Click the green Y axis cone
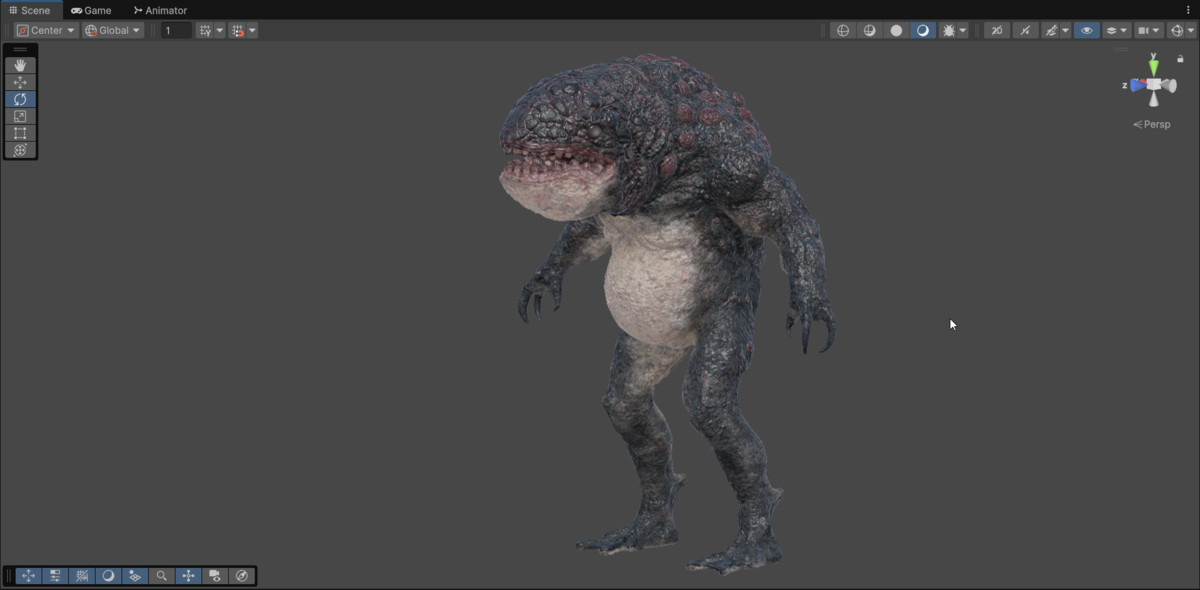Viewport: 1200px width, 590px height. 1154,67
